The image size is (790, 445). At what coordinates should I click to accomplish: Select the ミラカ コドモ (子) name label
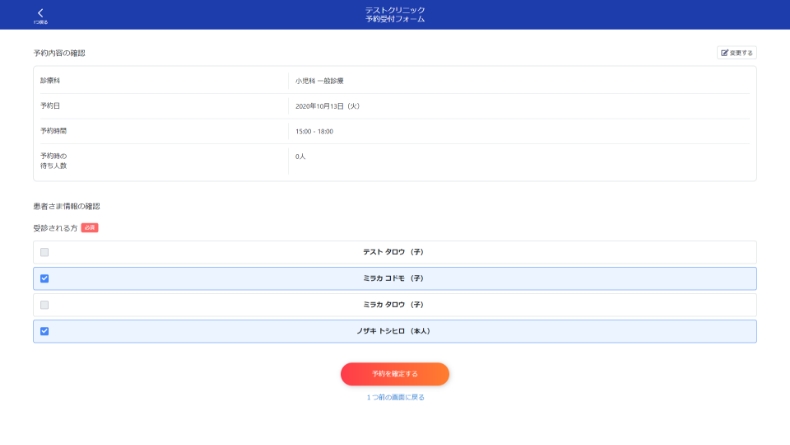tap(394, 279)
